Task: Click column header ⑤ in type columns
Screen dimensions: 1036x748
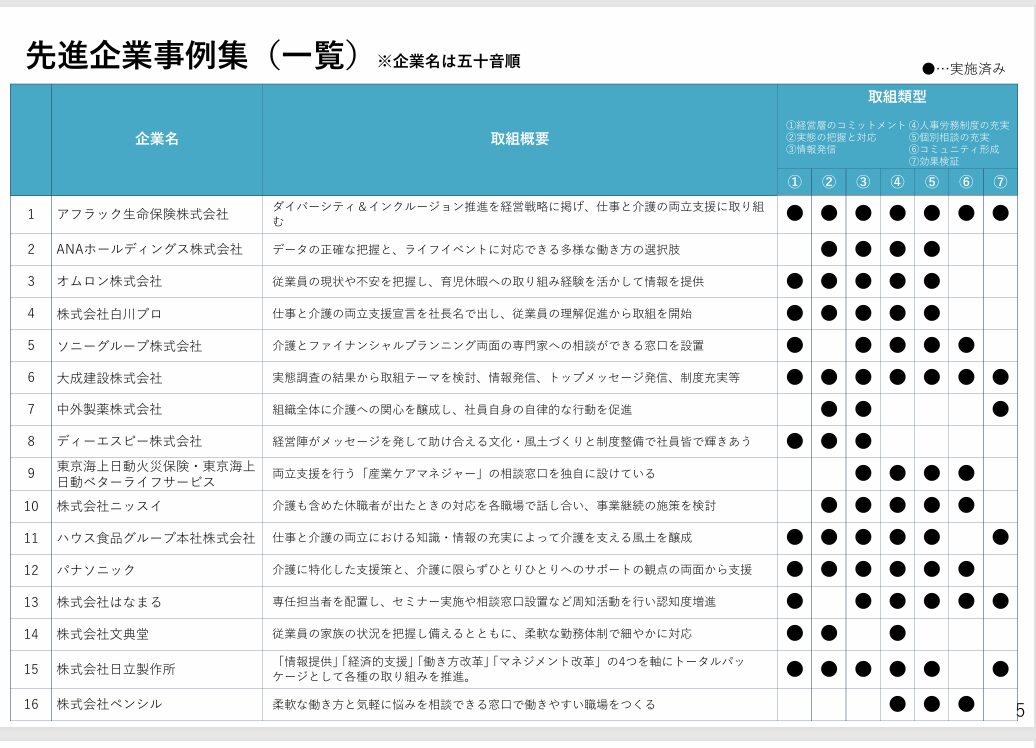Action: point(932,182)
